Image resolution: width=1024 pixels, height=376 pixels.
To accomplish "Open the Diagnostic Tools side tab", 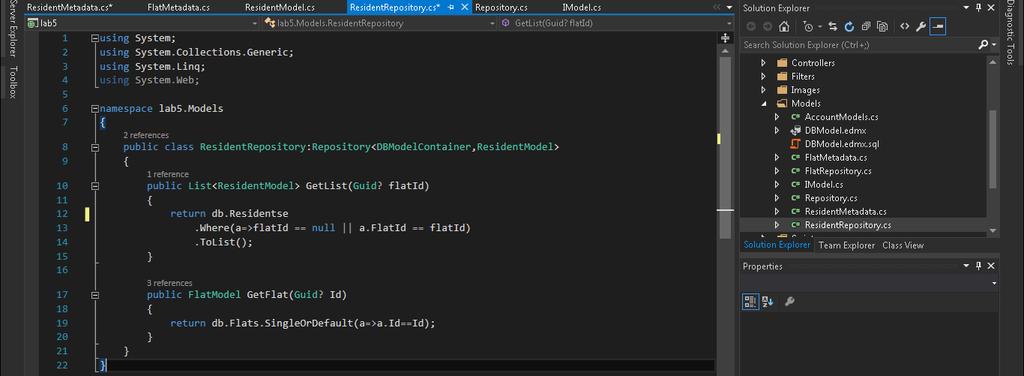I will [x=1010, y=33].
